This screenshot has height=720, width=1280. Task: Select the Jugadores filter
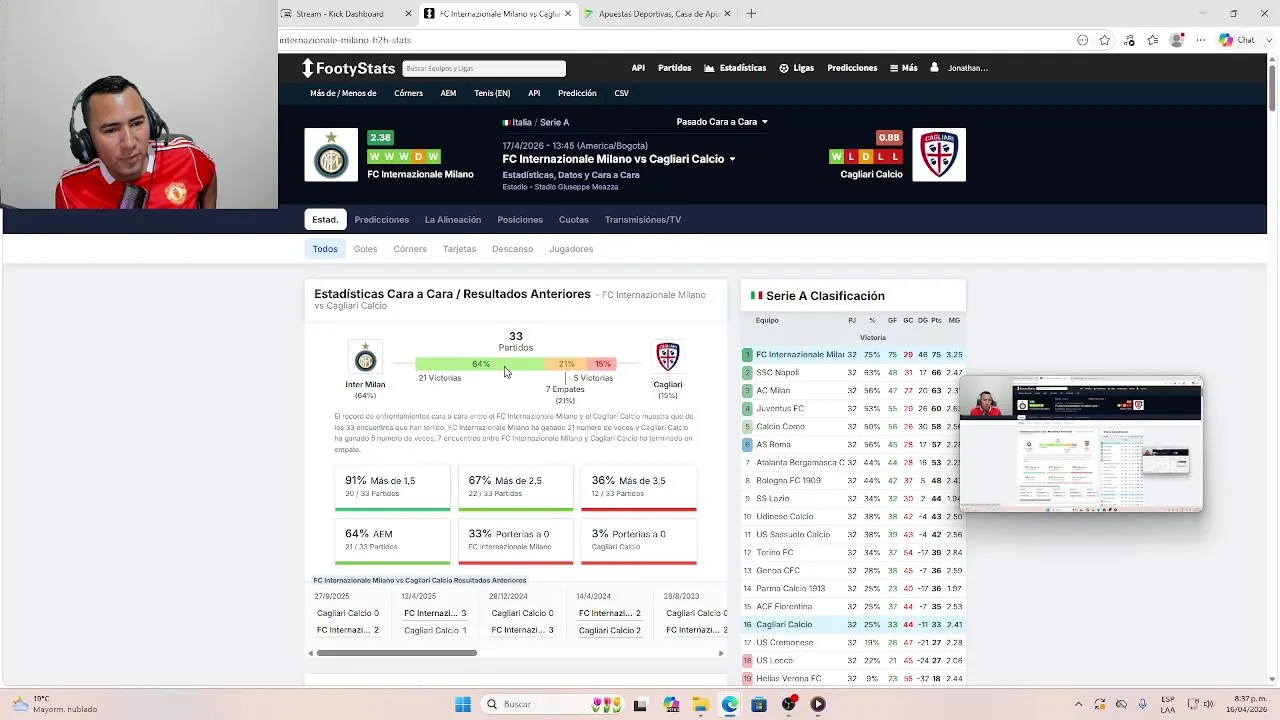click(571, 249)
